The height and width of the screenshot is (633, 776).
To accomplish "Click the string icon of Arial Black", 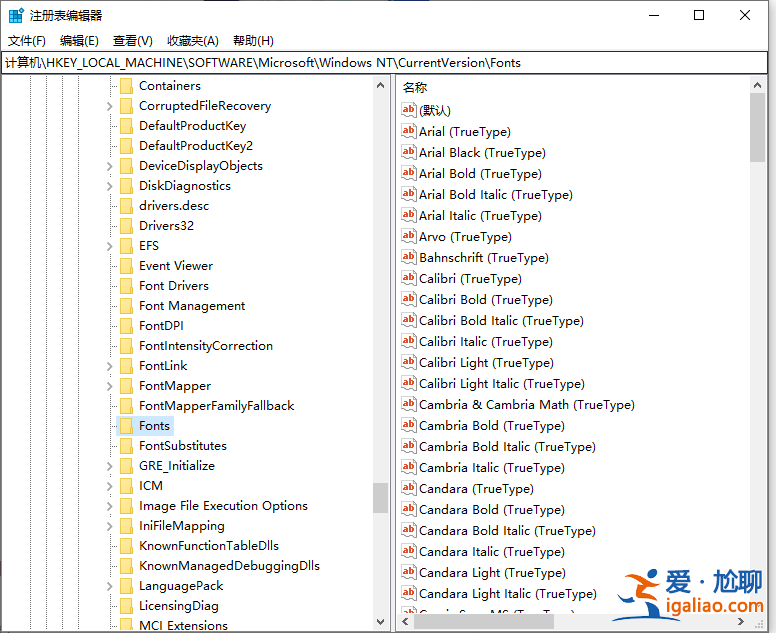I will click(408, 151).
